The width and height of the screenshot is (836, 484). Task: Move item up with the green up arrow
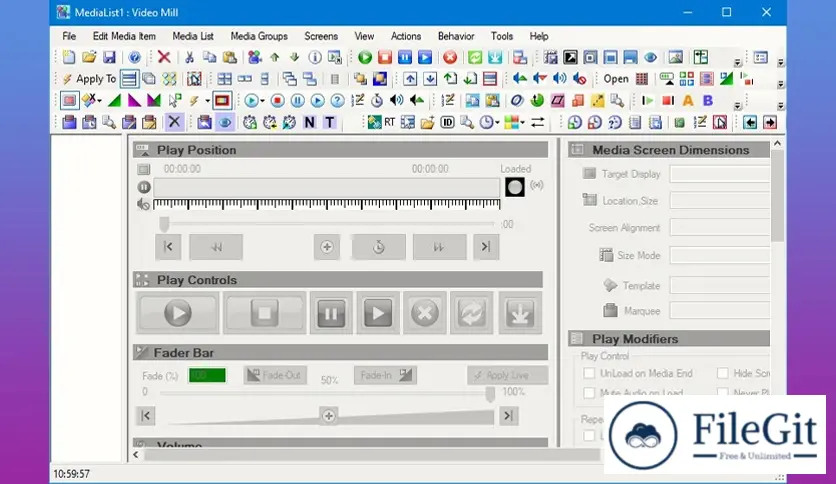(275, 57)
